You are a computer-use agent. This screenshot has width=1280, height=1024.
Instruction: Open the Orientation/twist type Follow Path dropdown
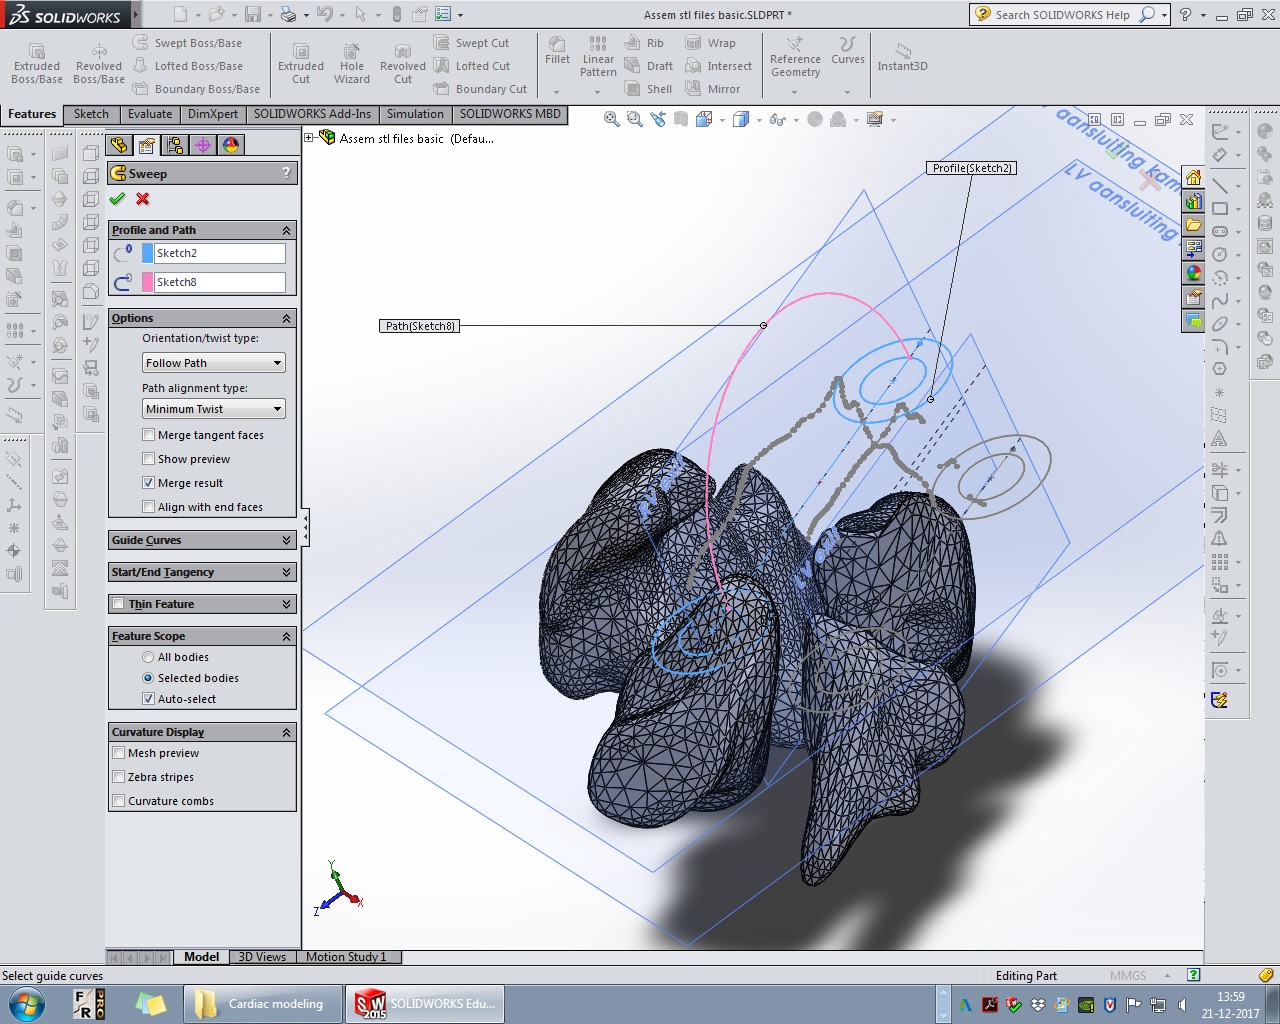pyautogui.click(x=214, y=363)
